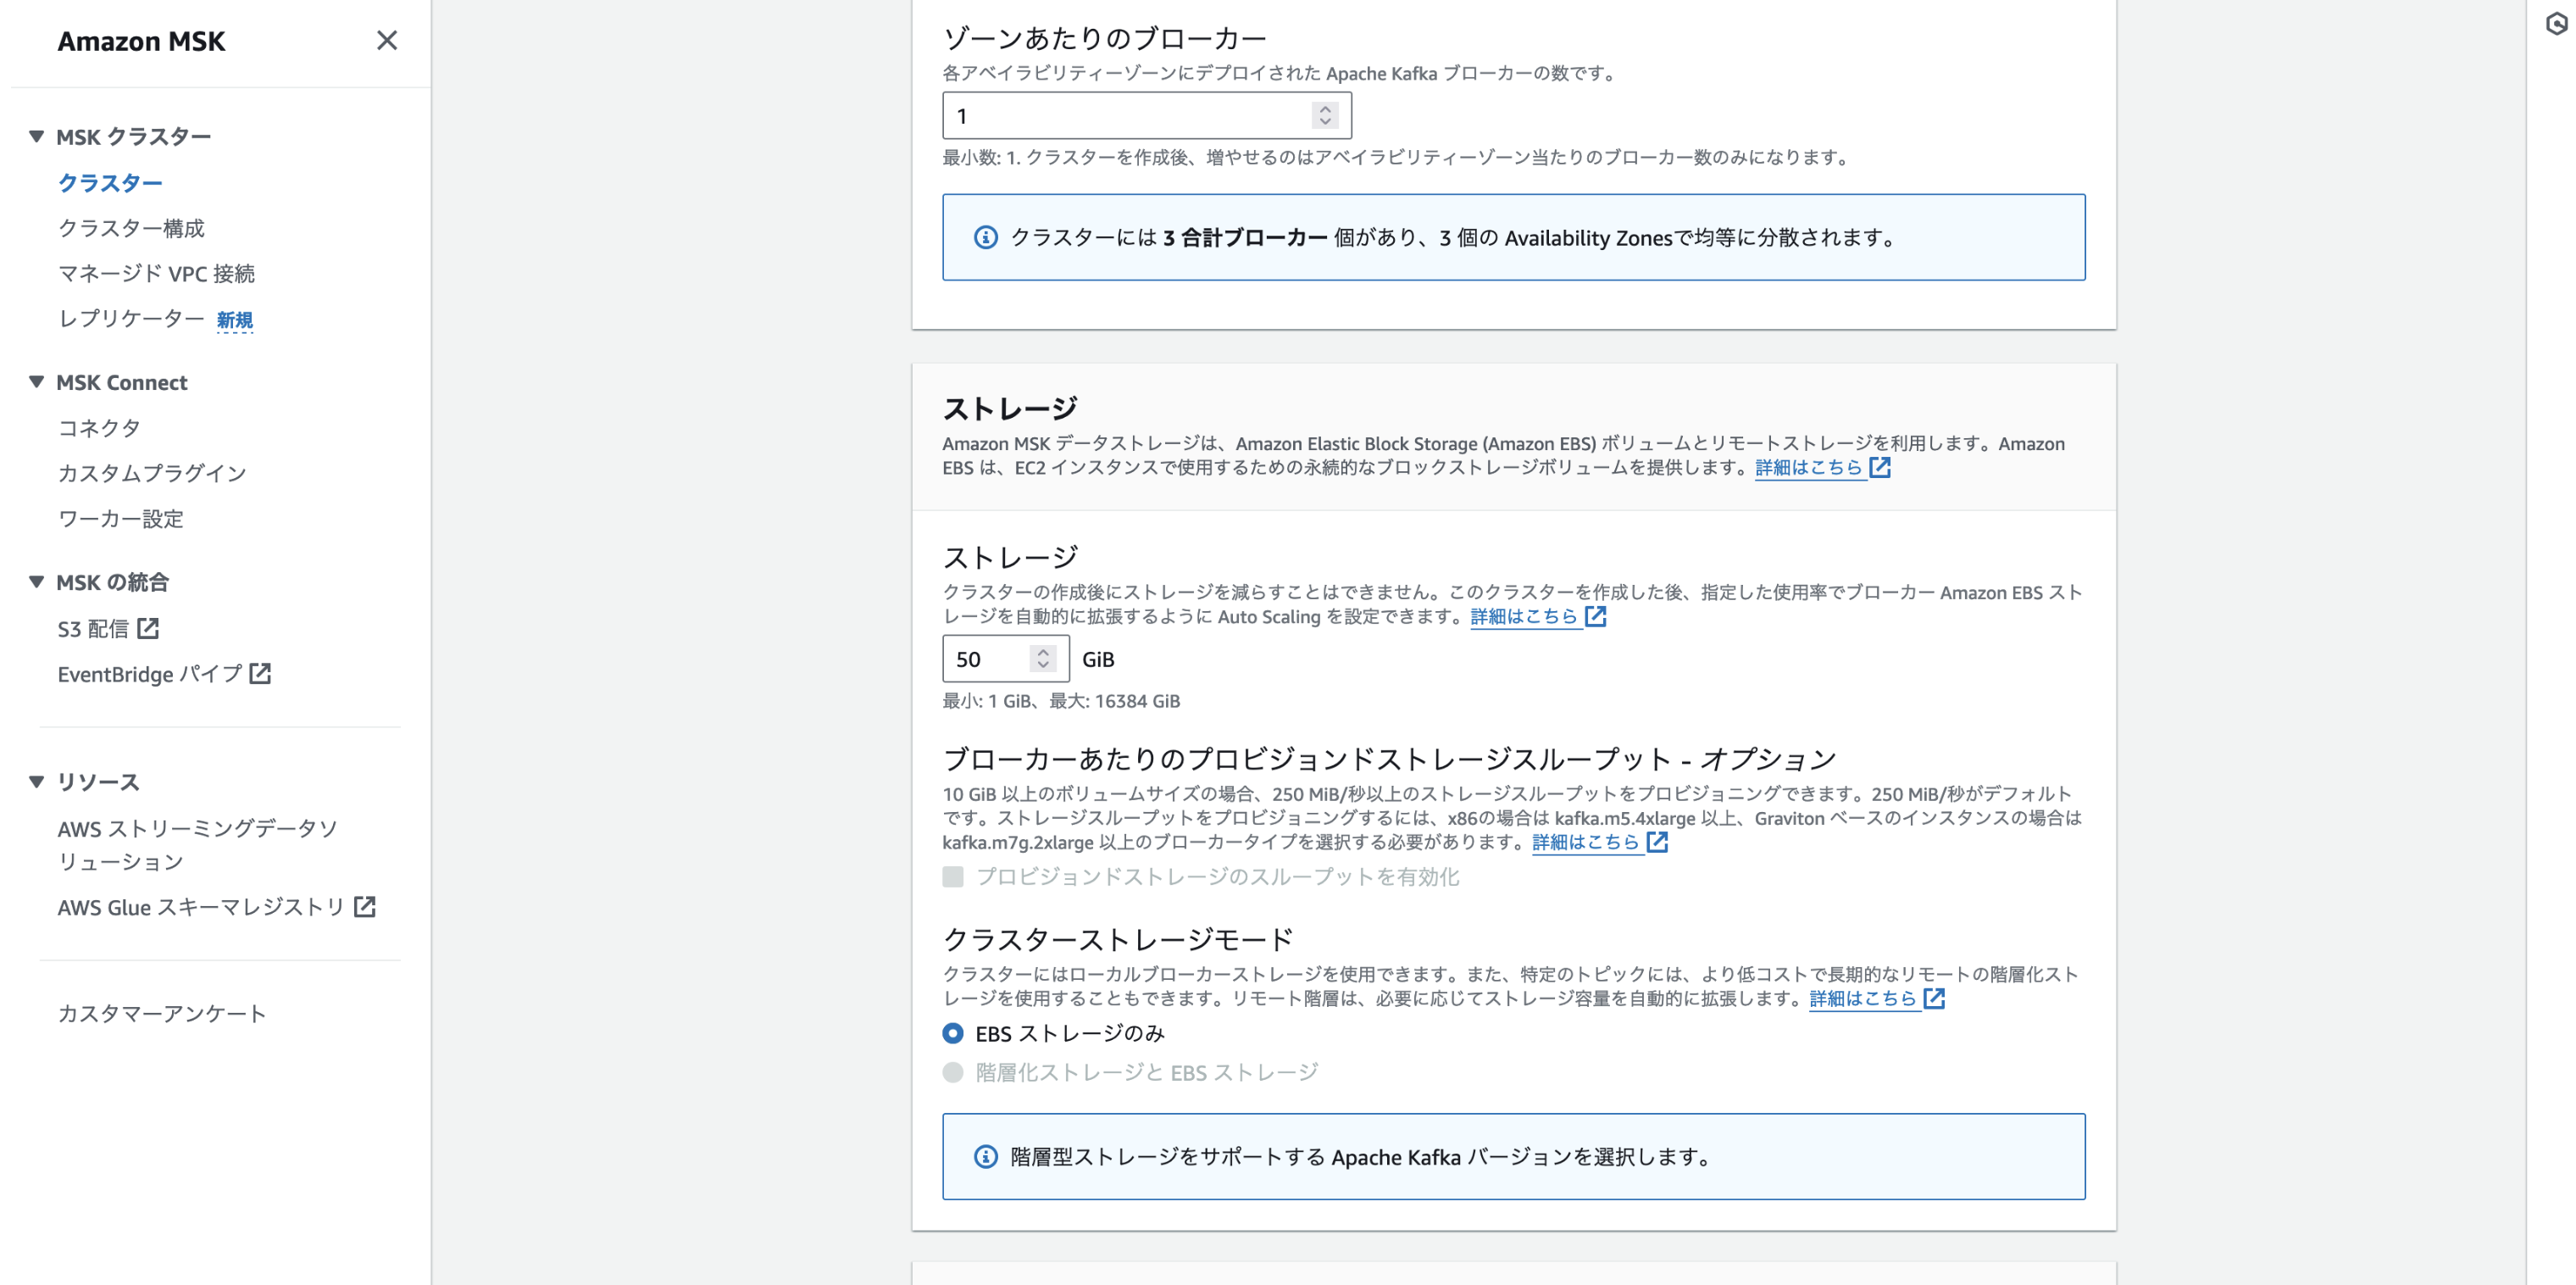Collapse the リソース navigation section

click(37, 781)
